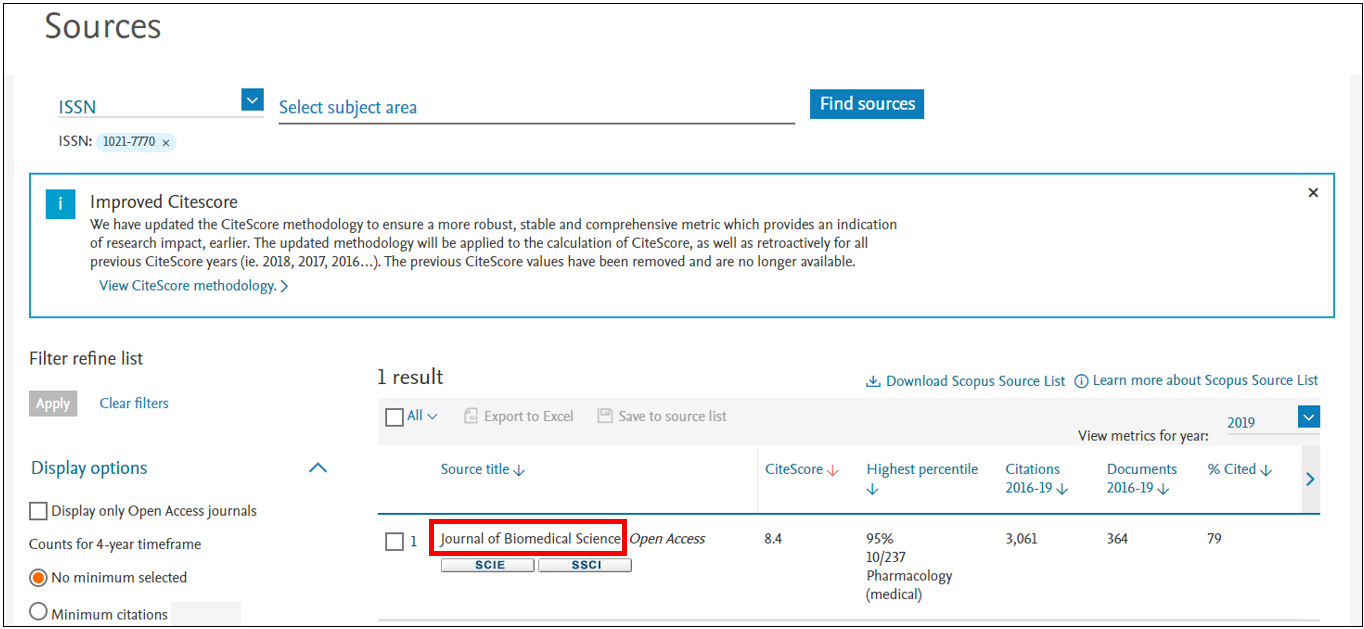Image resolution: width=1364 pixels, height=629 pixels.
Task: Click the grey Apply filter button
Action: coord(53,404)
